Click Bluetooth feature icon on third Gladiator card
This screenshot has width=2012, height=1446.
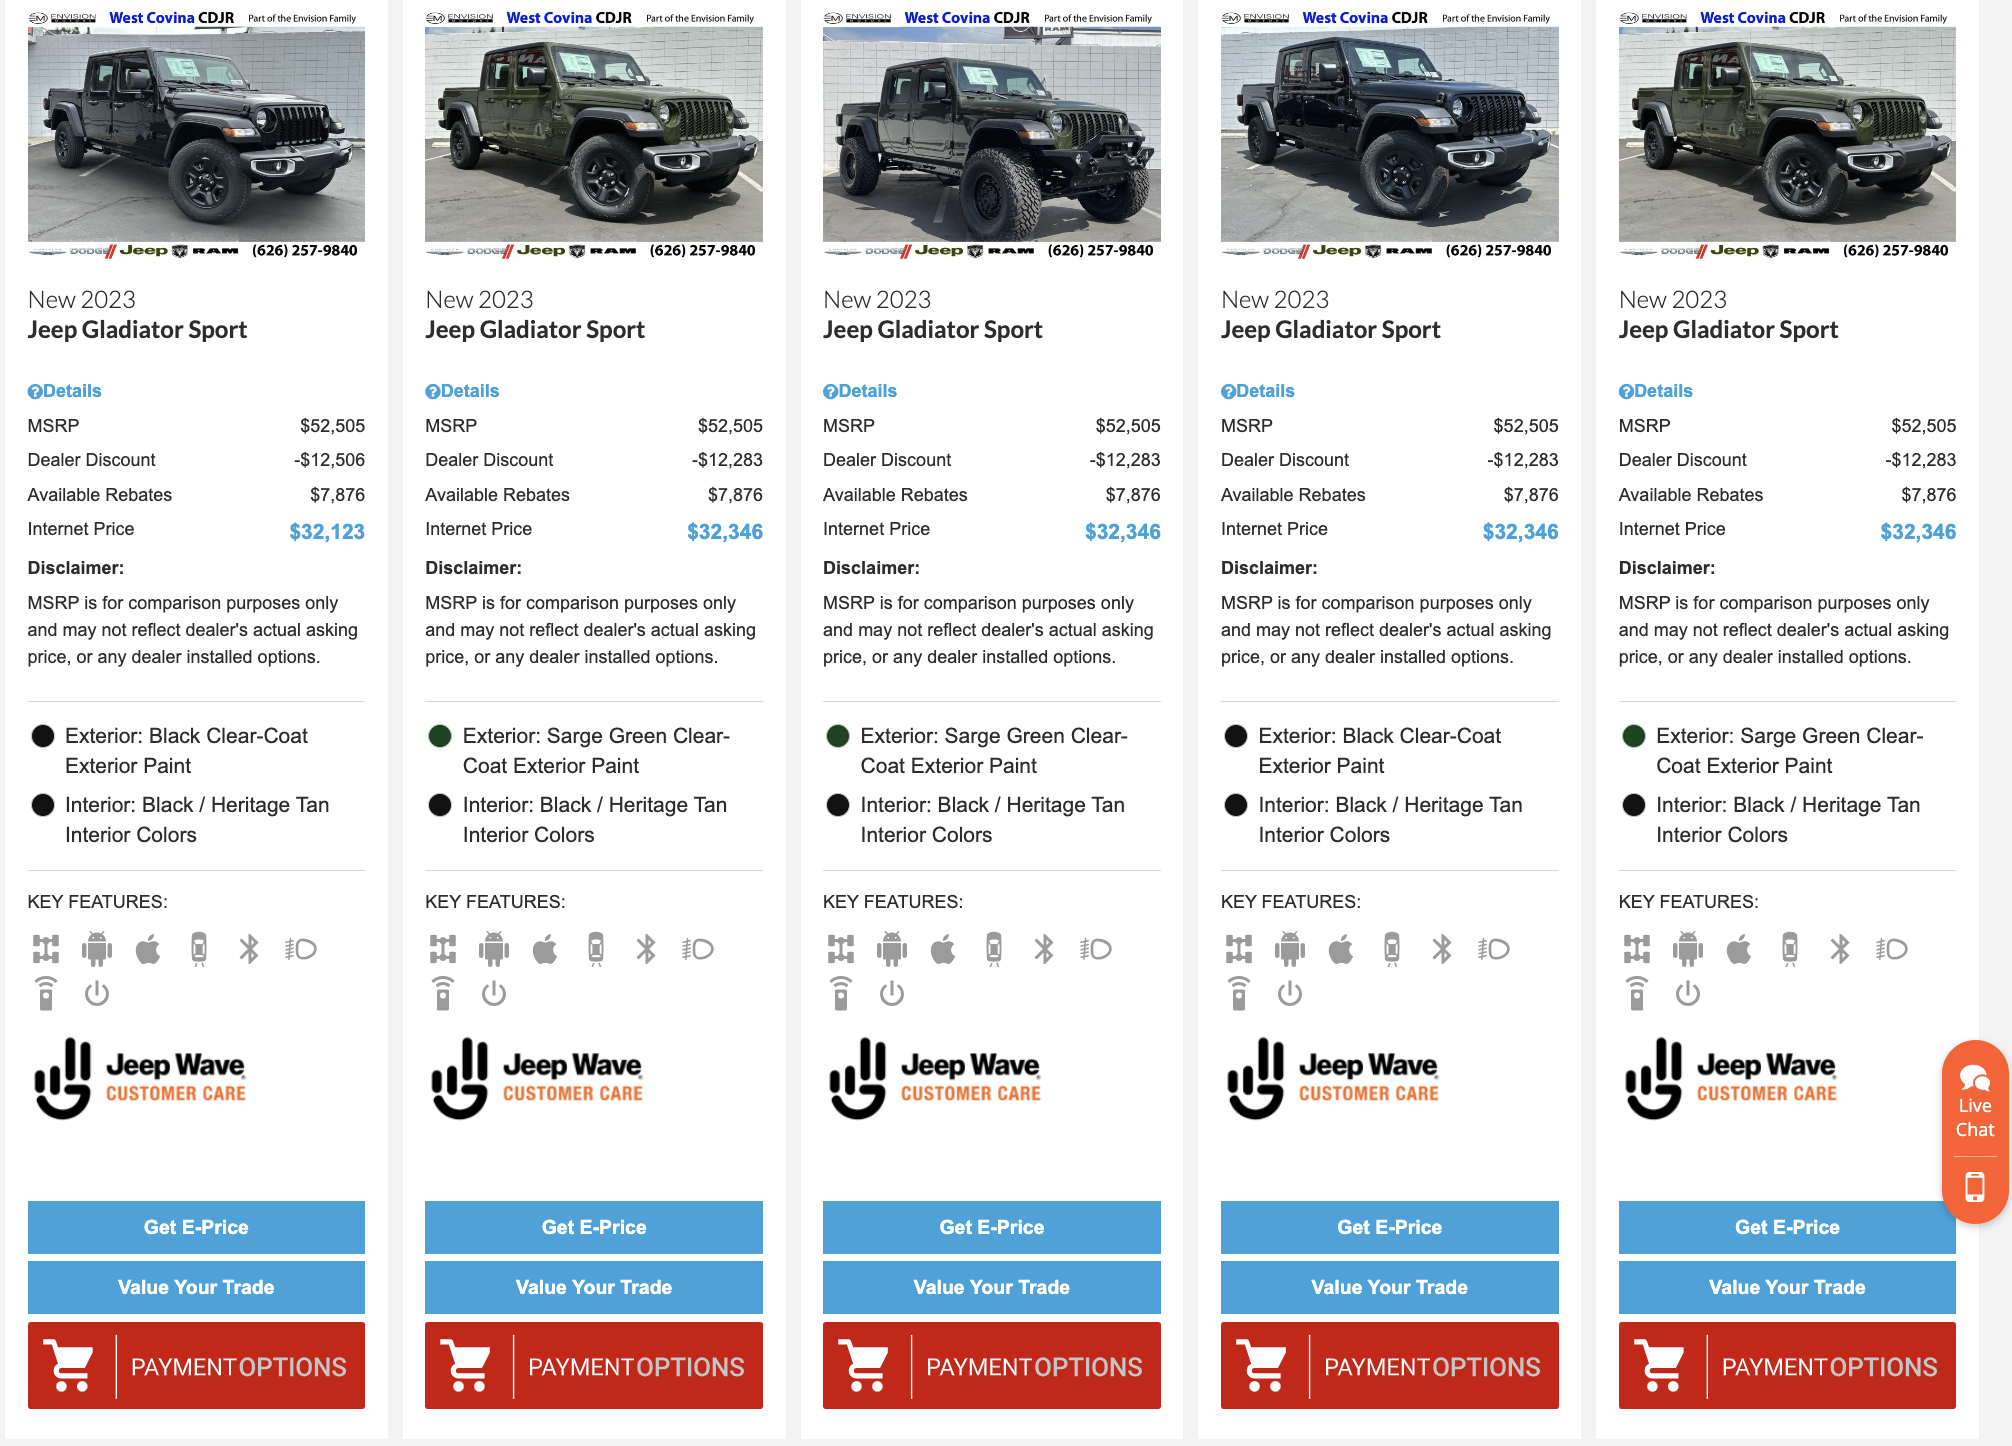click(1044, 949)
